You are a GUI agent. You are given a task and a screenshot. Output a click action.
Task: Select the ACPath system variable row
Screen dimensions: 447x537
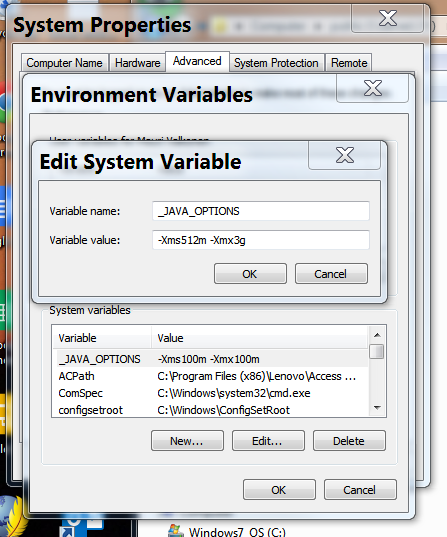pos(210,376)
